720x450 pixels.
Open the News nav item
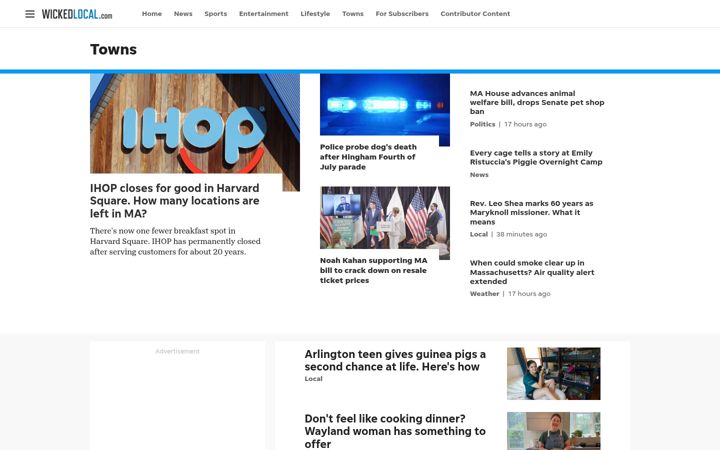coord(183,14)
